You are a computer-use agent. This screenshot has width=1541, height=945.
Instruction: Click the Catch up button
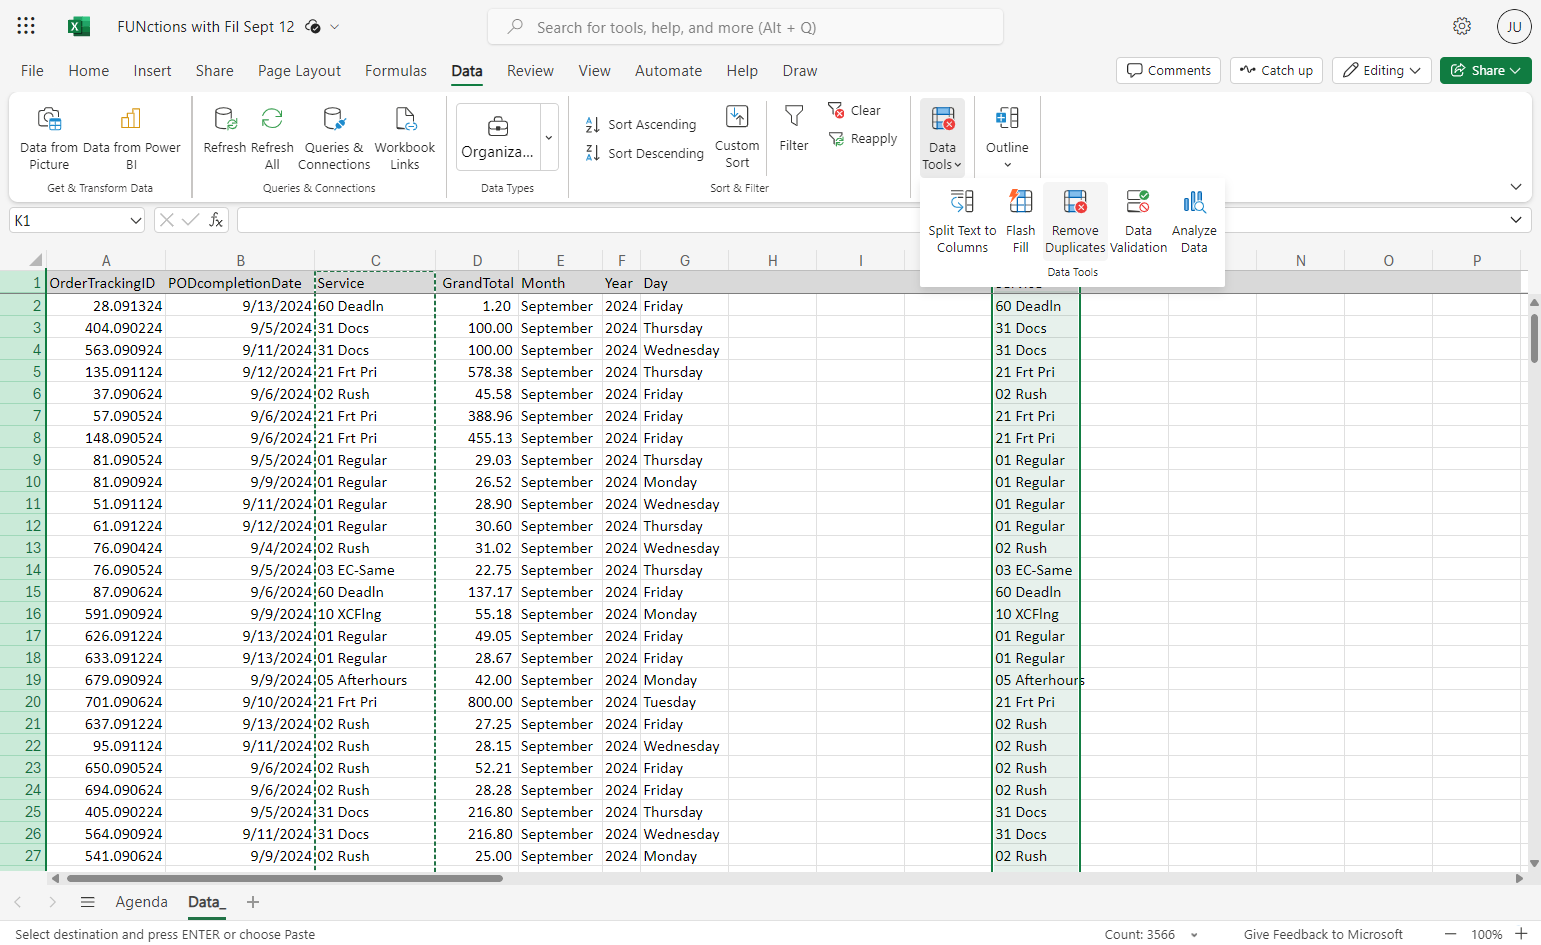pos(1277,70)
